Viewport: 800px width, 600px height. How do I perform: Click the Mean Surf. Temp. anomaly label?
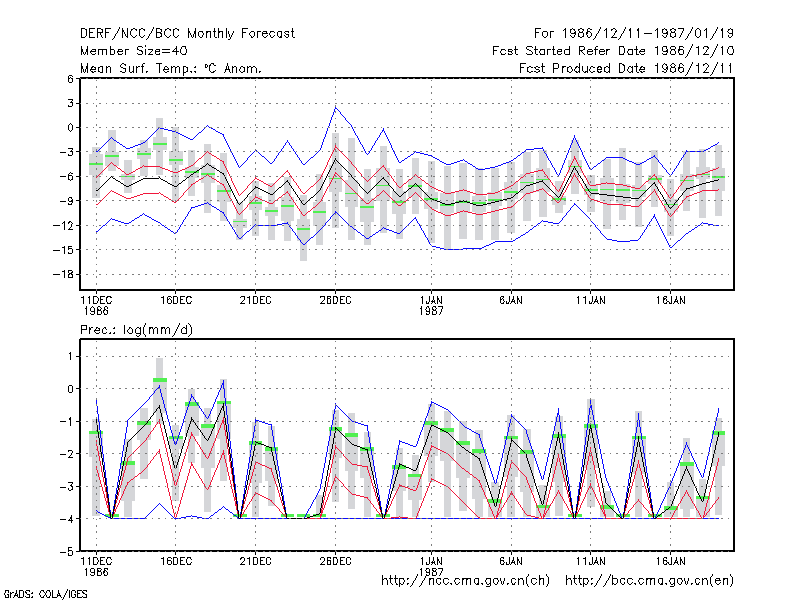pos(171,68)
